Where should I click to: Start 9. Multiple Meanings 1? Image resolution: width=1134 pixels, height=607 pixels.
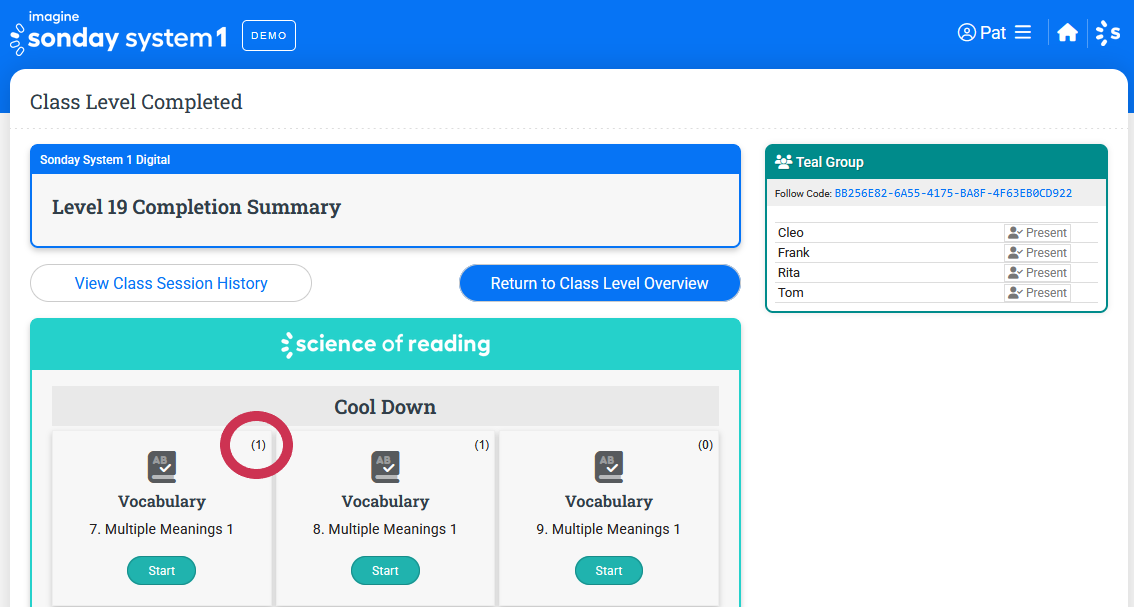(608, 570)
